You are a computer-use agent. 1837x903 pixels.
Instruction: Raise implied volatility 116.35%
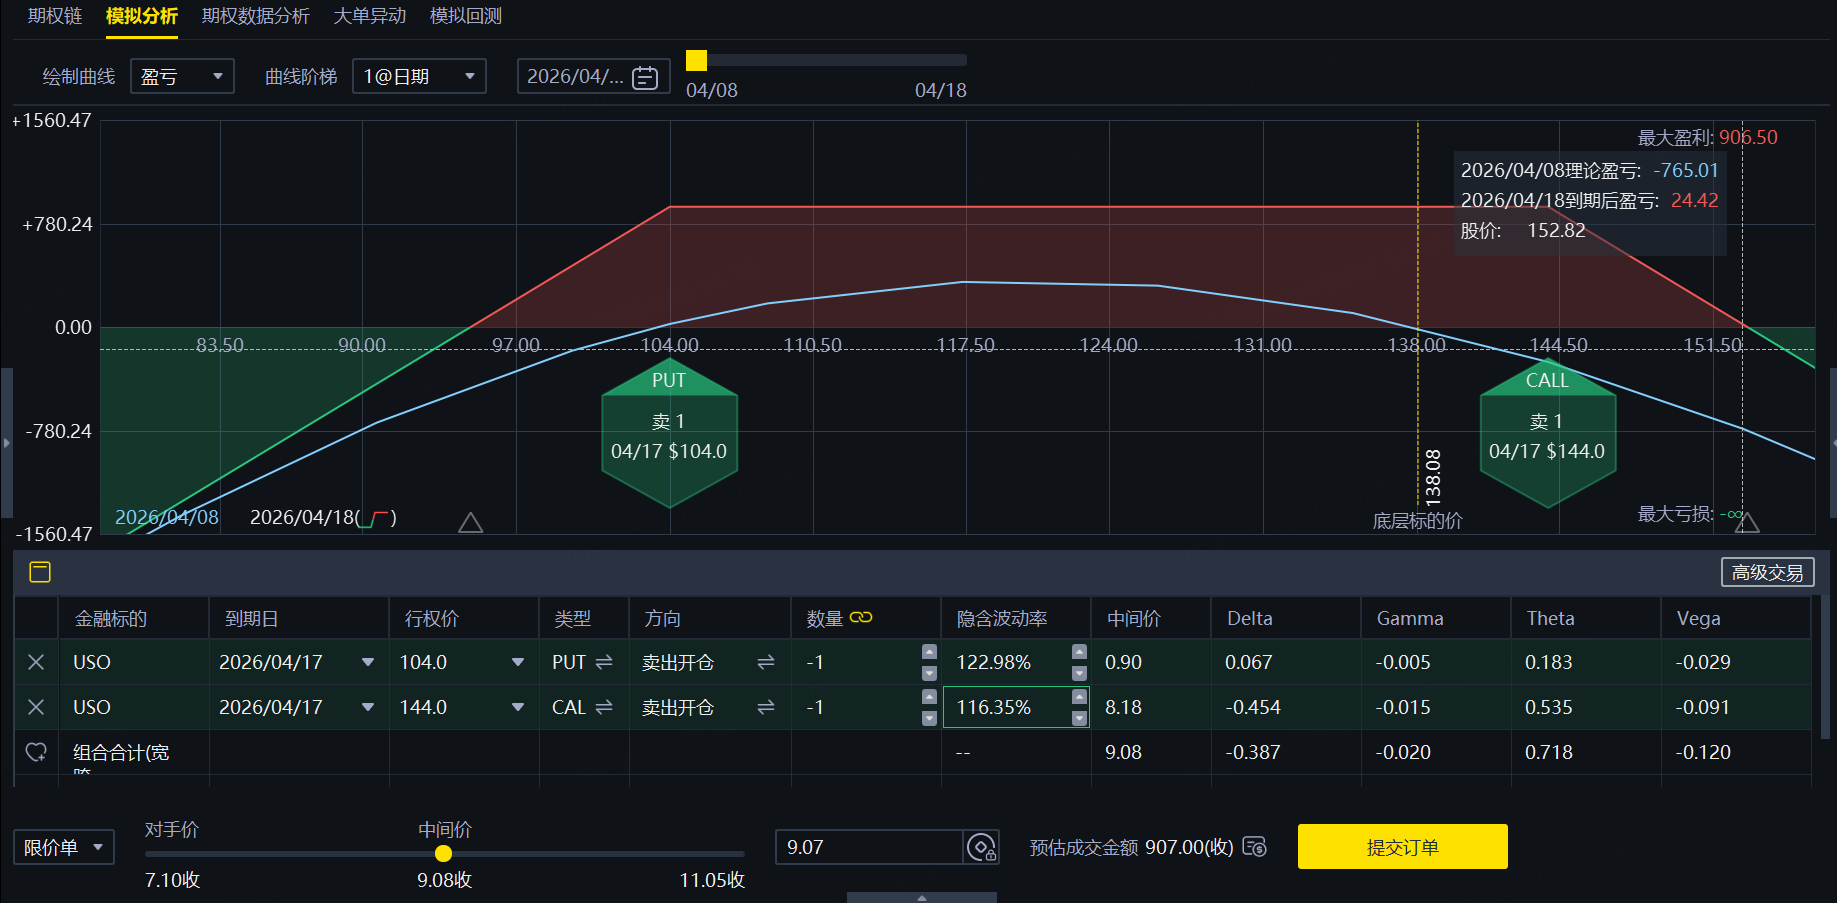point(1079,697)
